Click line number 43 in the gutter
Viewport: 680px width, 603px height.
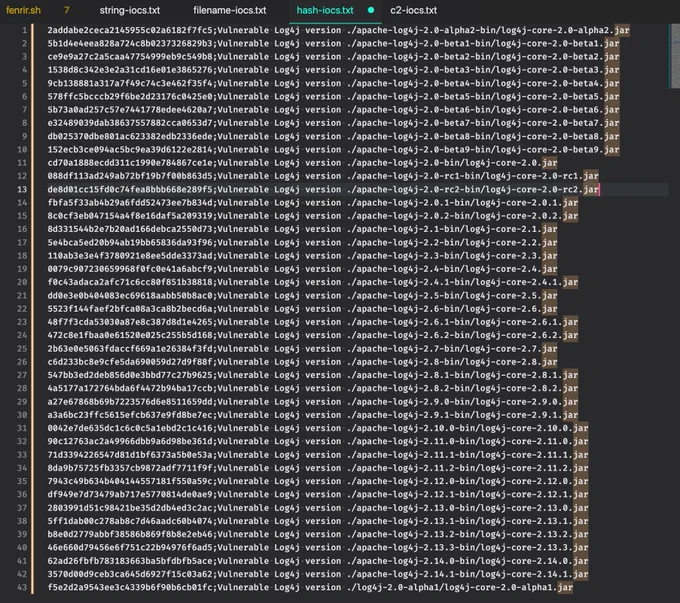(x=22, y=587)
